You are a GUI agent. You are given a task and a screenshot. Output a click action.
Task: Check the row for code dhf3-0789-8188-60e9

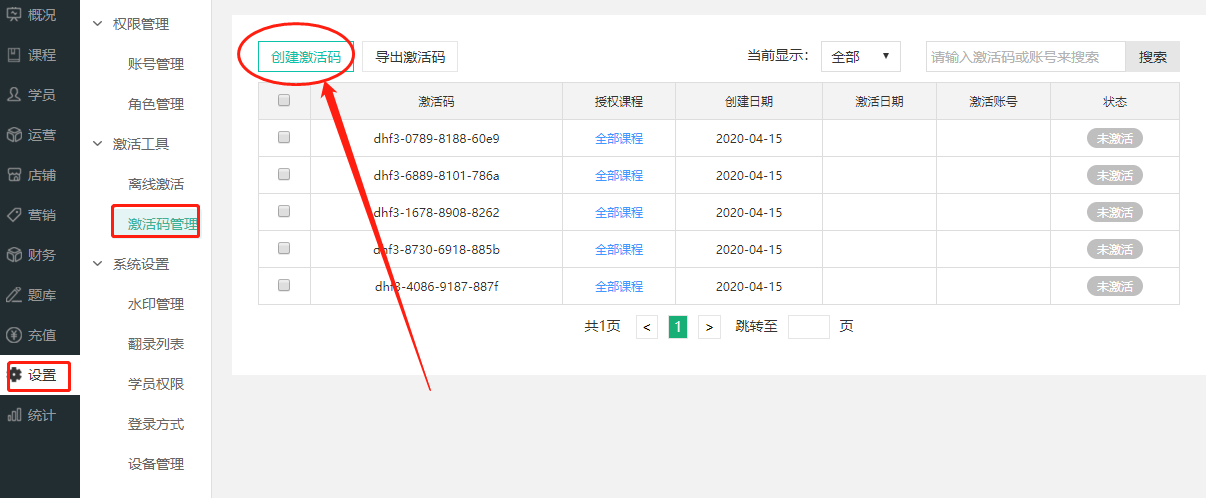point(284,138)
